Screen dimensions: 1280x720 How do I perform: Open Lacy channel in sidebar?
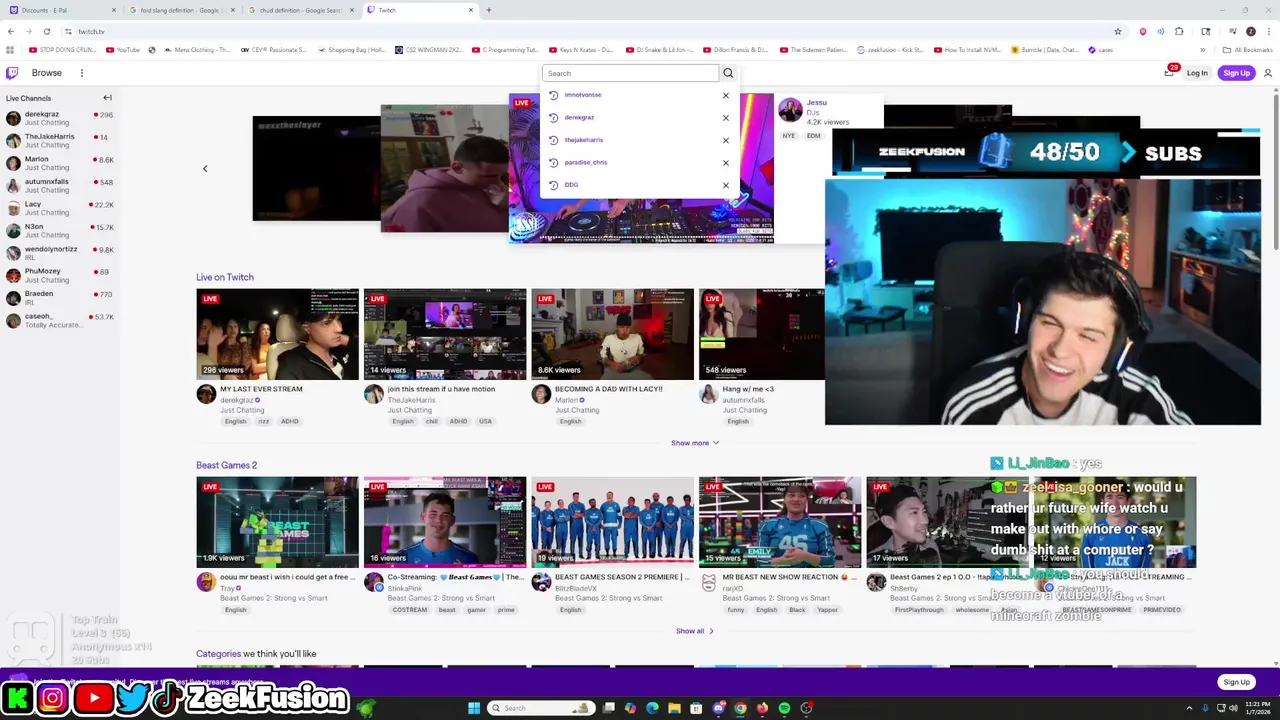point(58,208)
